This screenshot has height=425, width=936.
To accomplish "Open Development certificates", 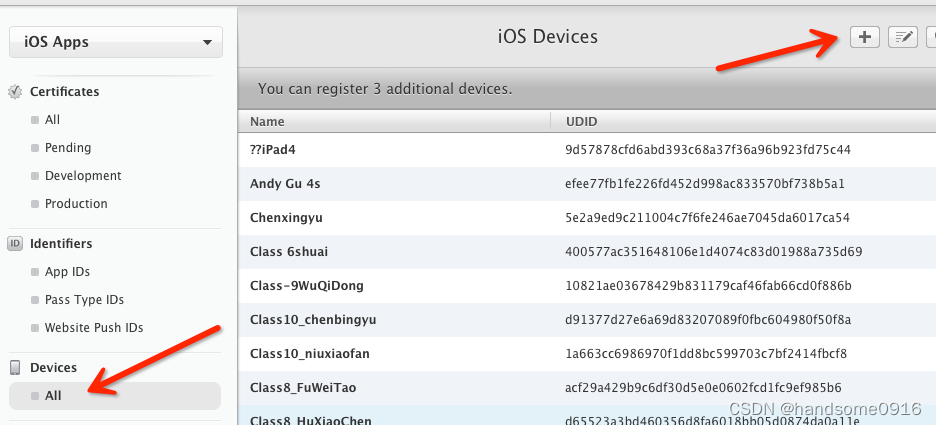I will [x=82, y=175].
